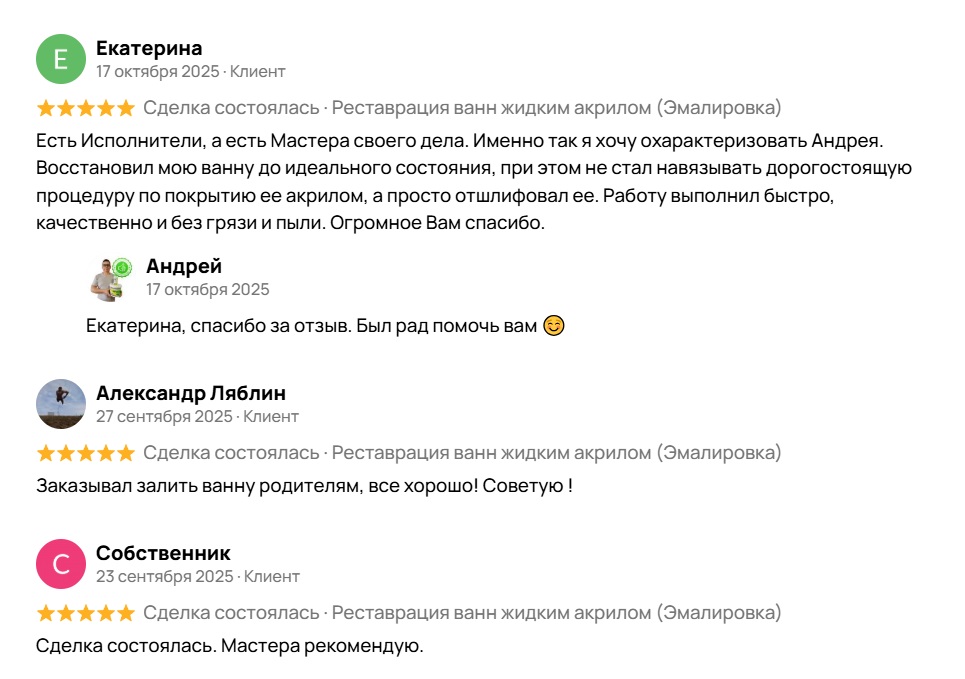This screenshot has width=965, height=679.
Task: Click Андрей's profile photo avatar
Action: [x=111, y=279]
